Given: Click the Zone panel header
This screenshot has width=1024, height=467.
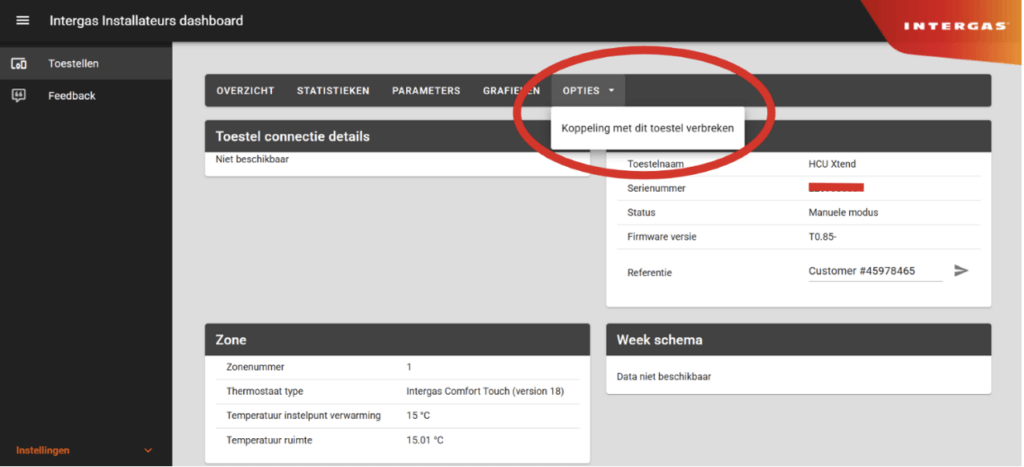Looking at the screenshot, I should pos(397,340).
